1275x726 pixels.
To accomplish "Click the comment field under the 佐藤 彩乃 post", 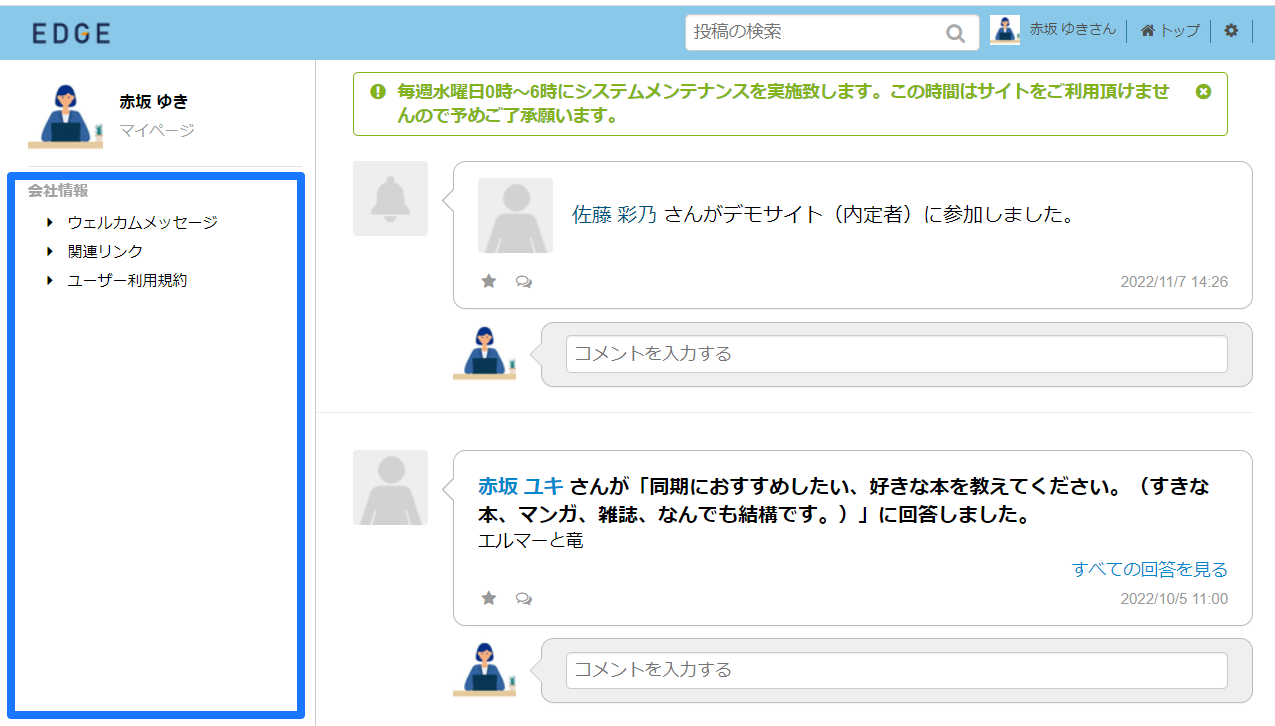I will point(897,354).
